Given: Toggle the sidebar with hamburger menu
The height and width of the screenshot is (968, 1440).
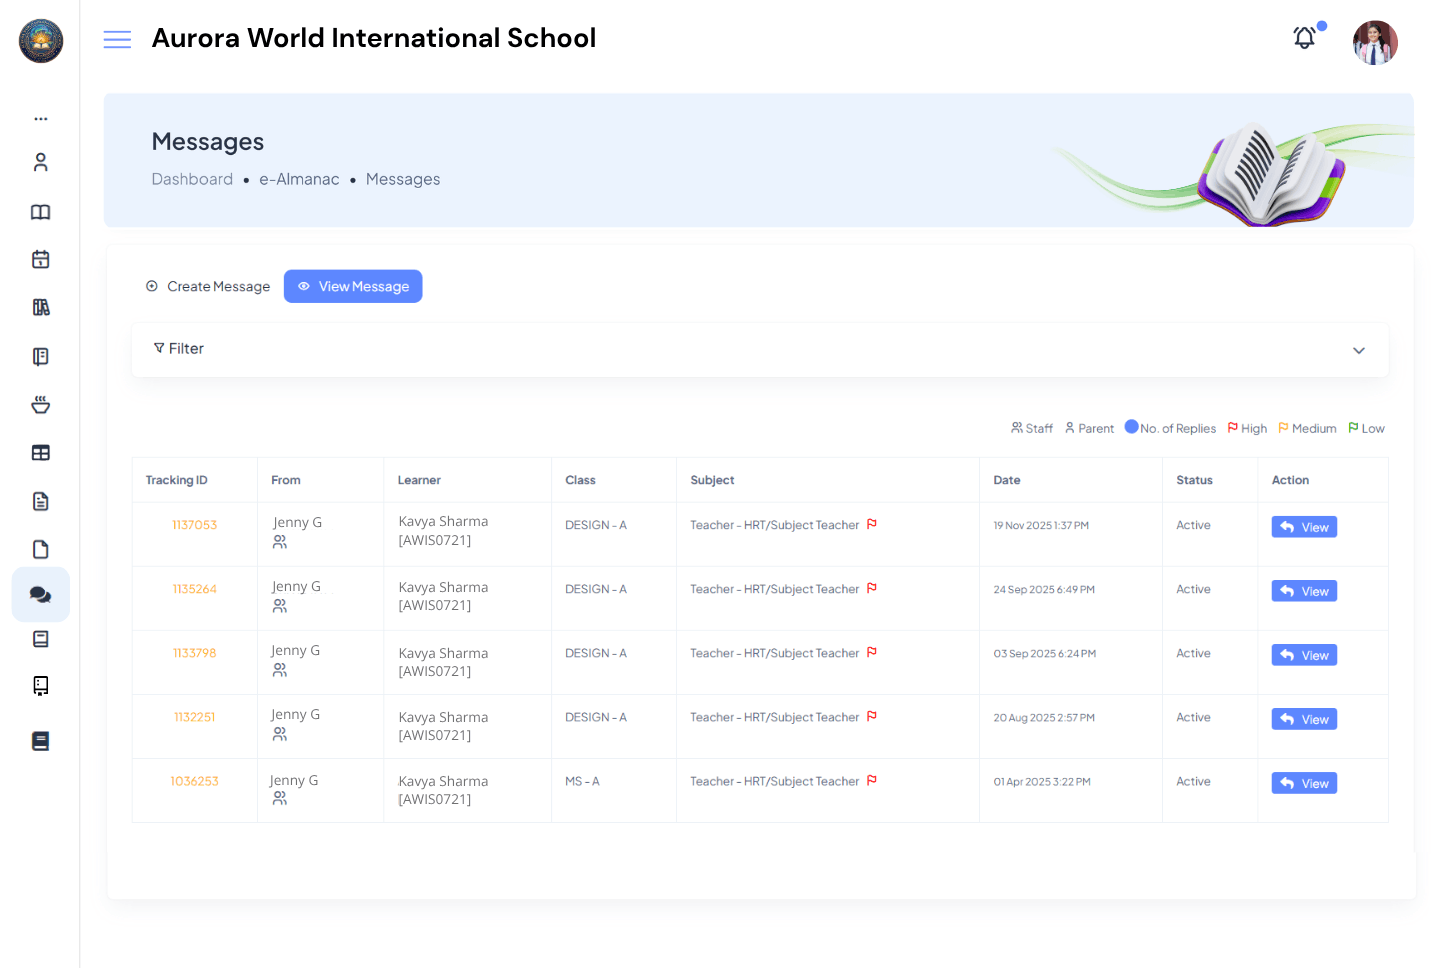Looking at the screenshot, I should (117, 39).
